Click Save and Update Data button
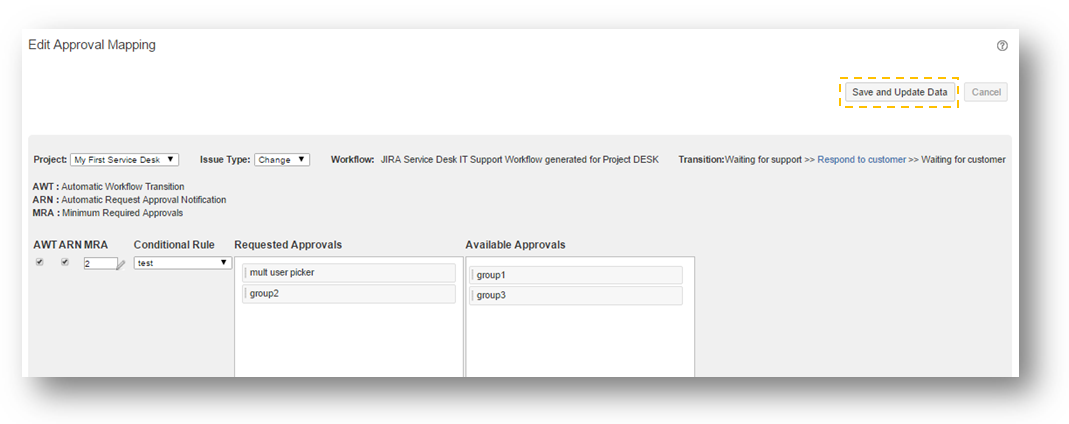This screenshot has width=1069, height=424. pyautogui.click(x=899, y=92)
